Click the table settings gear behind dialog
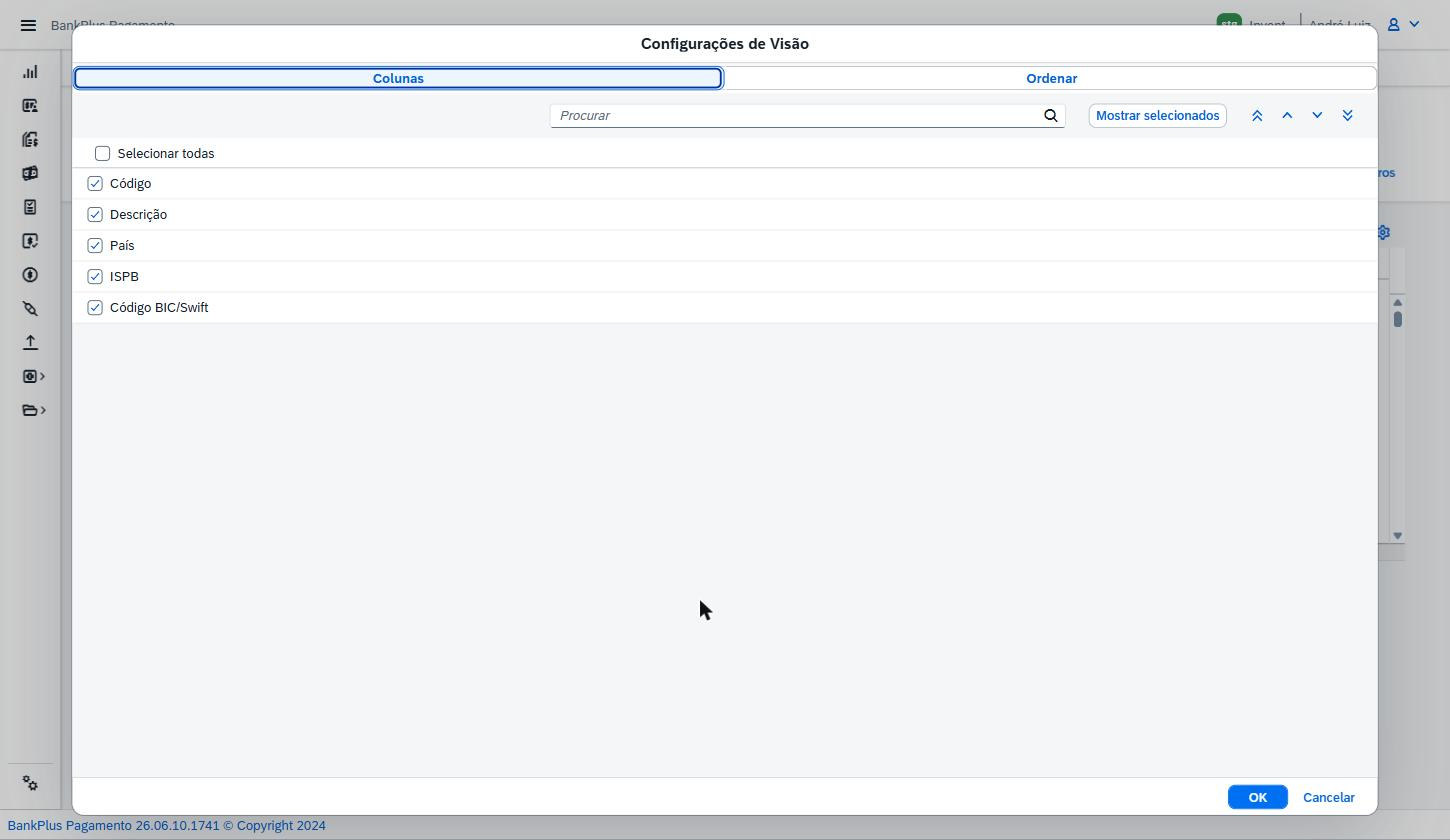Screen dimensions: 1450x840 coord(1384,232)
